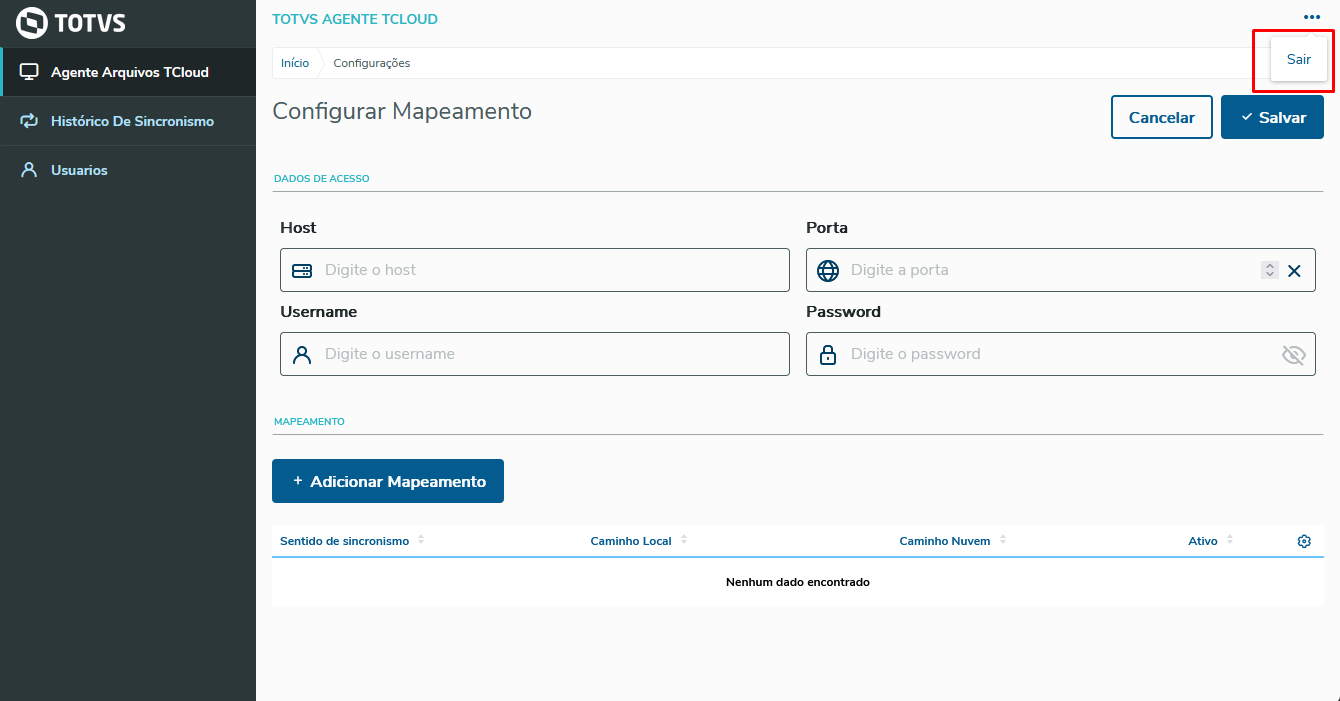Open Usuarios menu item
The width and height of the screenshot is (1340, 701).
(x=128, y=170)
